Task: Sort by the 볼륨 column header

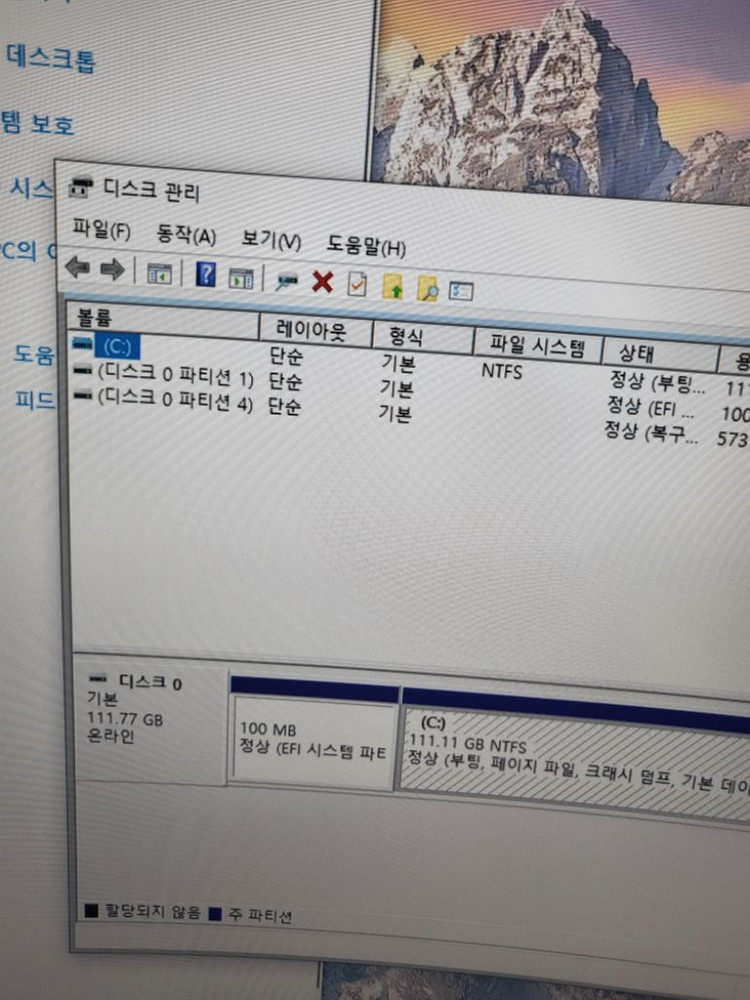Action: 163,319
